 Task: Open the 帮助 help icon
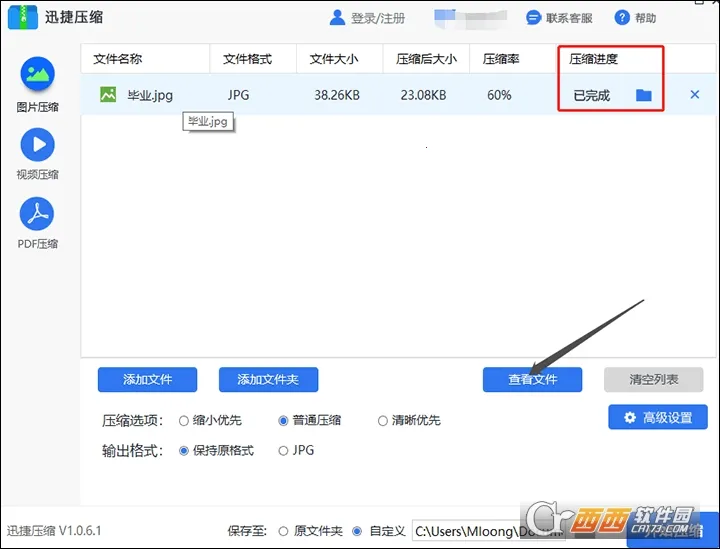622,18
